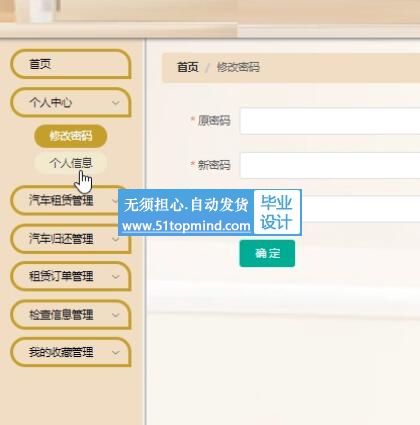
Task: Expand the 汽车归还管理 chevron
Action: coord(115,239)
